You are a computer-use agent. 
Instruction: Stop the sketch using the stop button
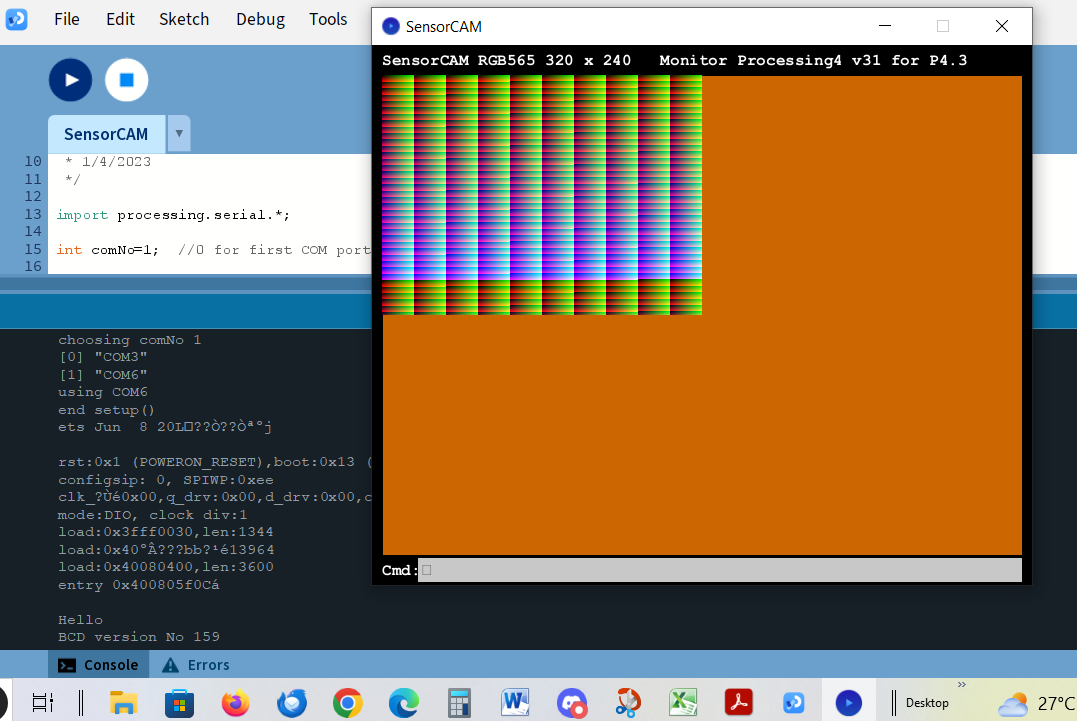click(127, 80)
